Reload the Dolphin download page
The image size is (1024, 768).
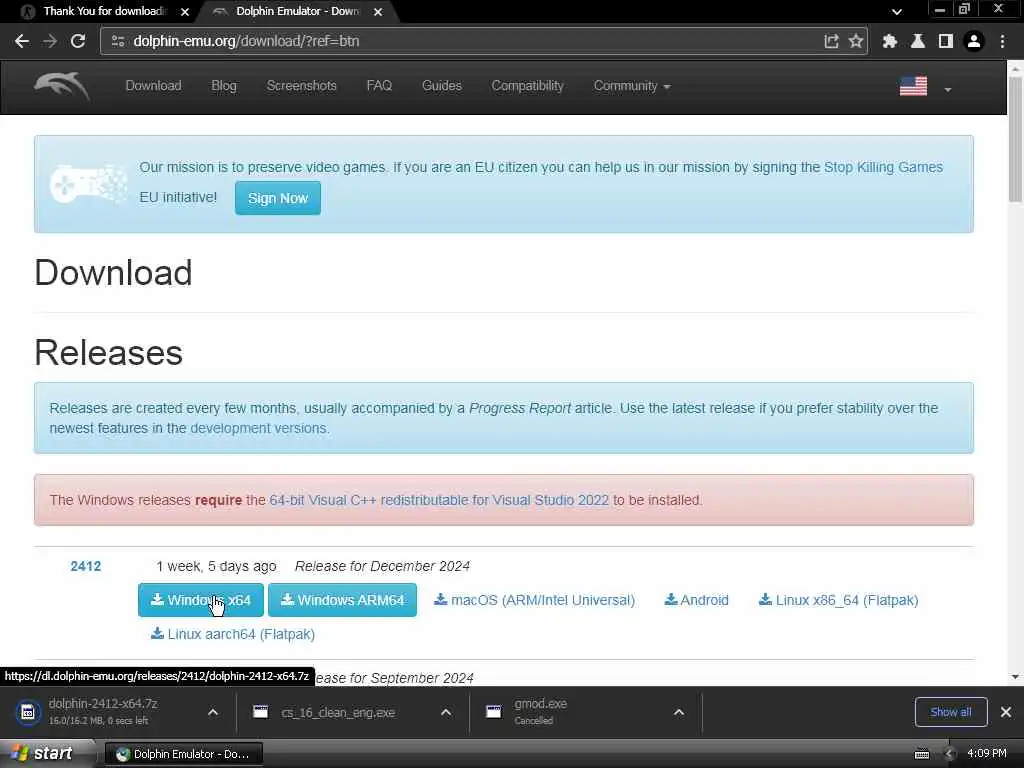tap(78, 41)
